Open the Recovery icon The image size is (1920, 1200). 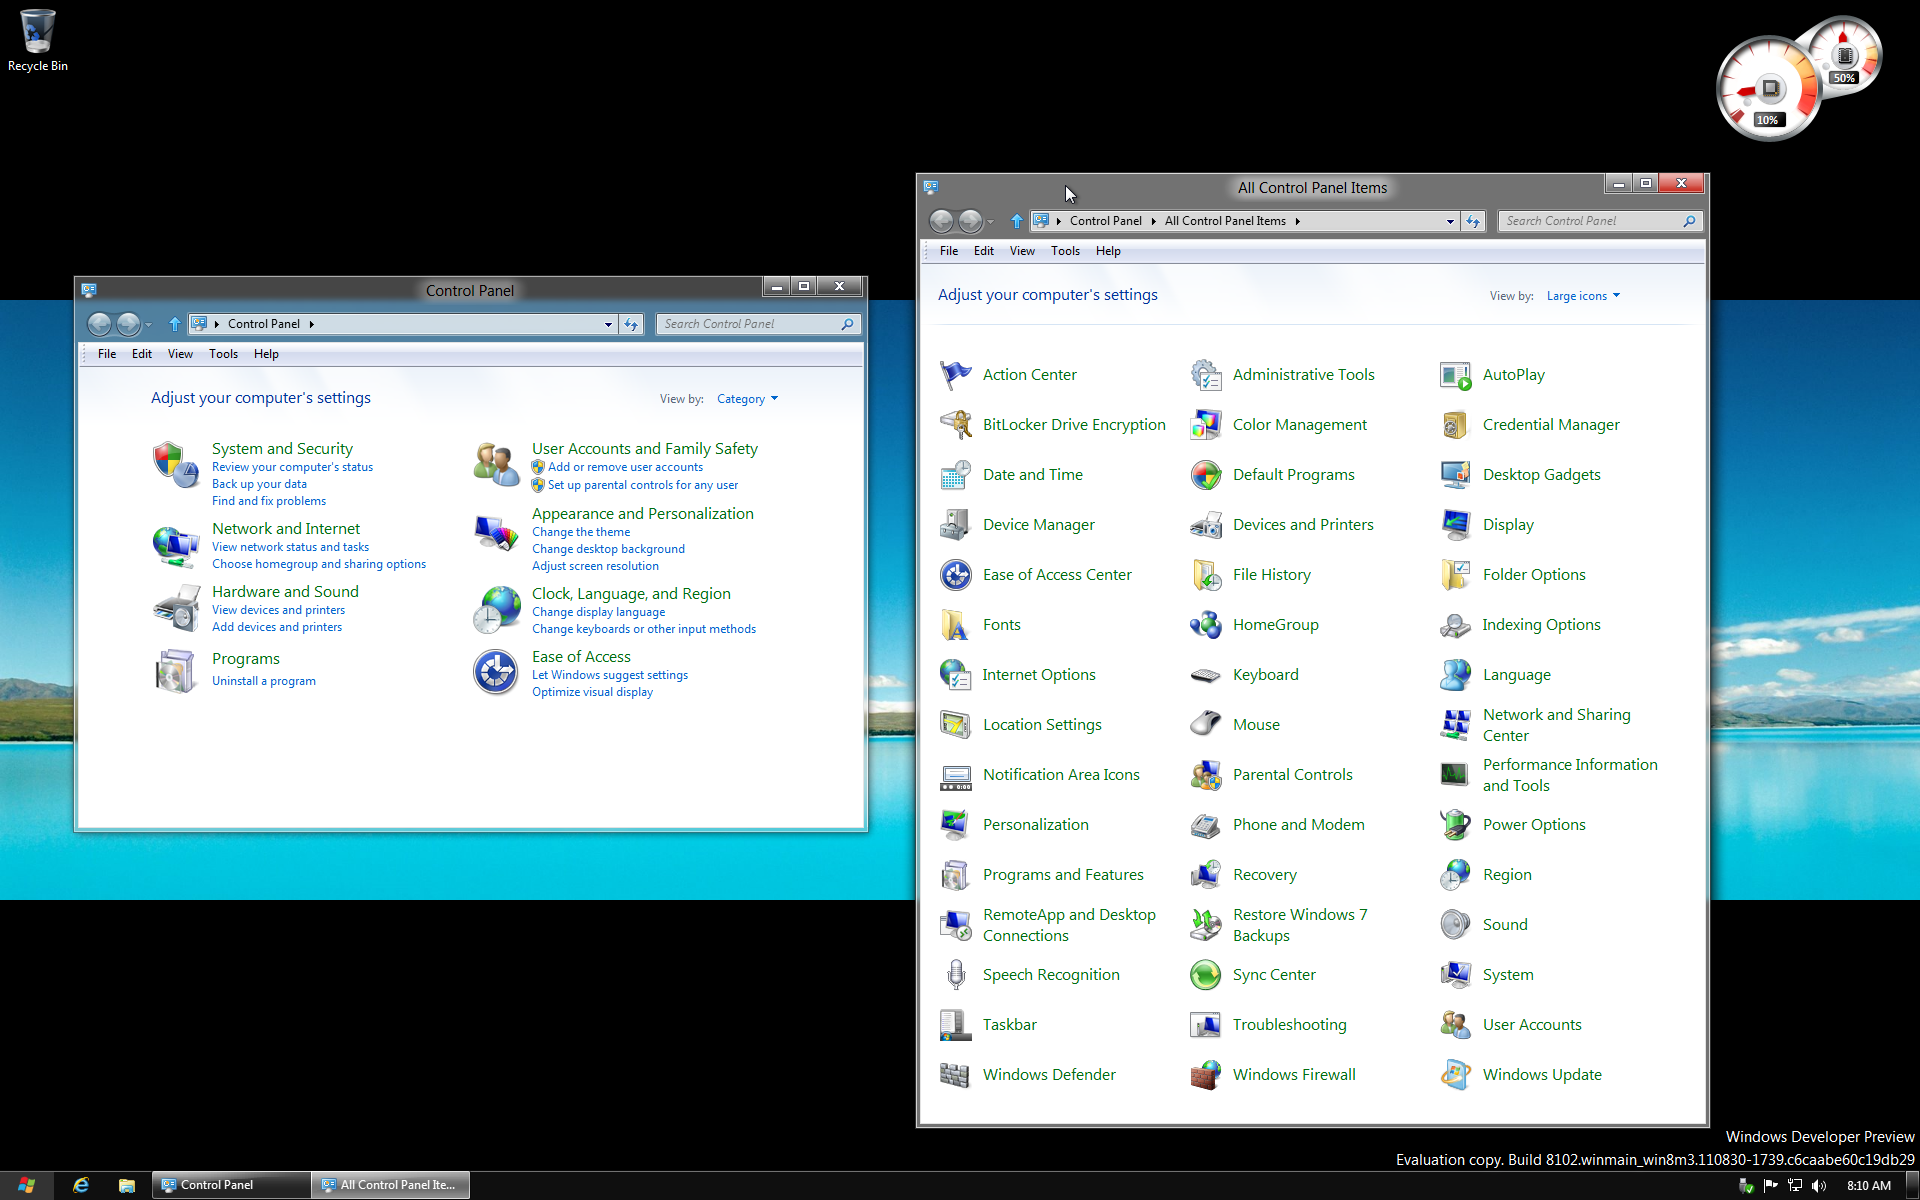click(1205, 875)
